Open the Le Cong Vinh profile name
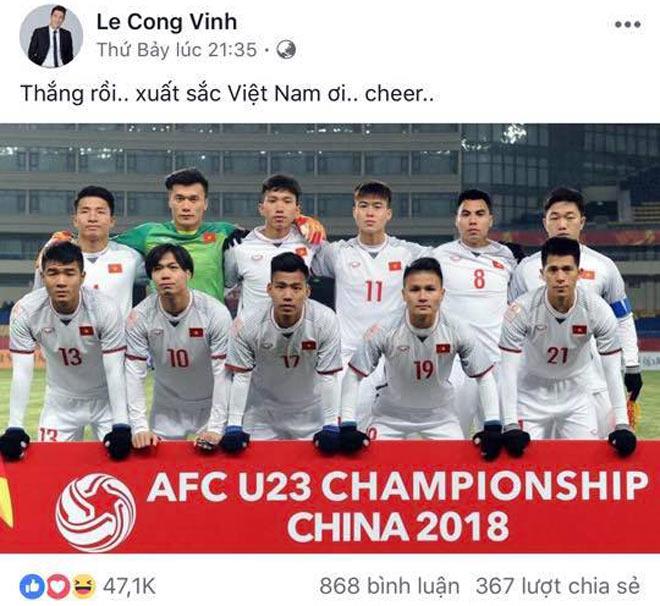Screen dimensions: 660x606 click(167, 21)
